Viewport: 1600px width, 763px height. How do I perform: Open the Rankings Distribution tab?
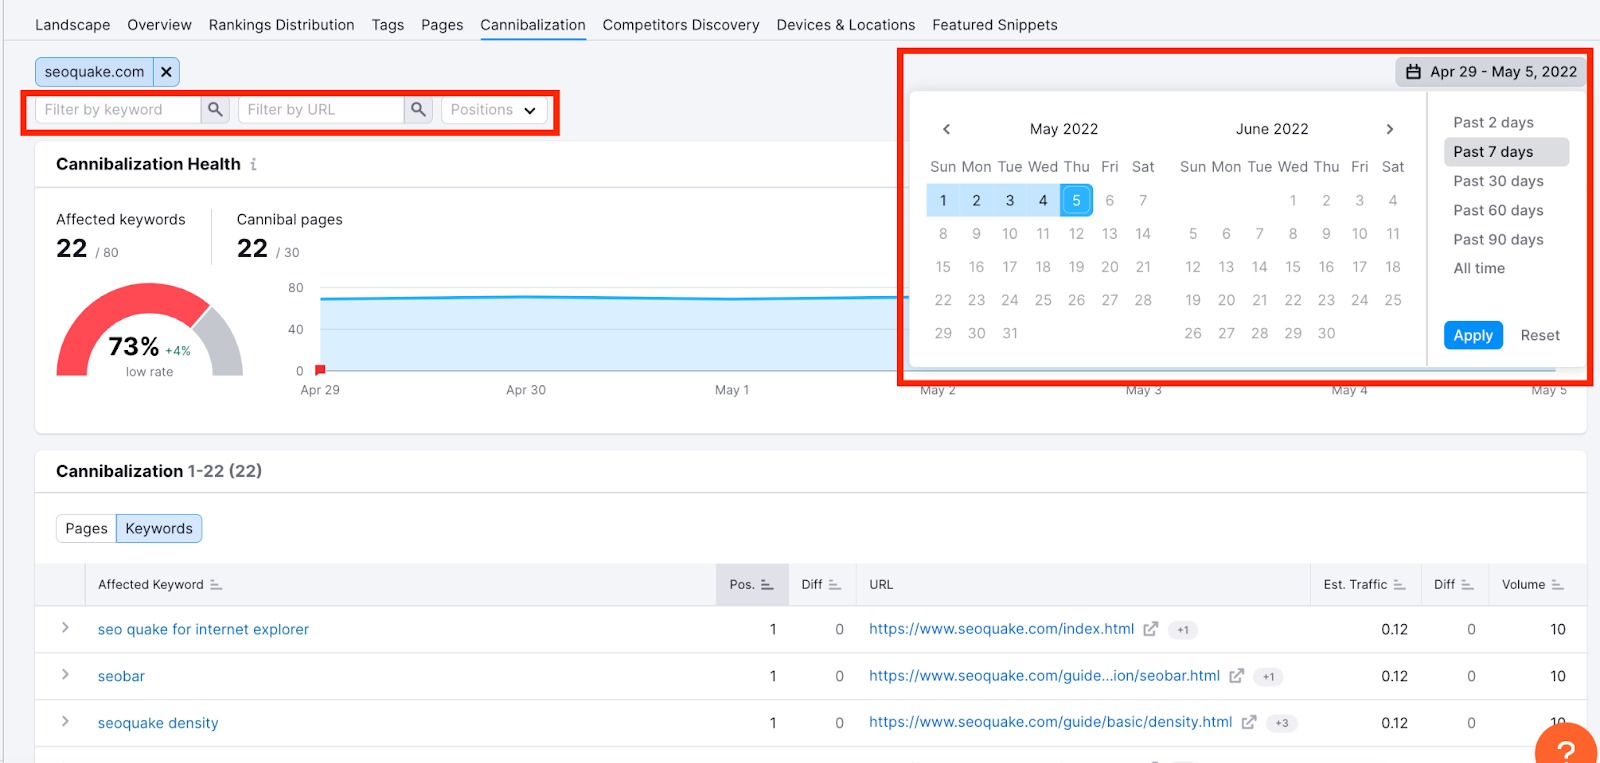pos(282,25)
